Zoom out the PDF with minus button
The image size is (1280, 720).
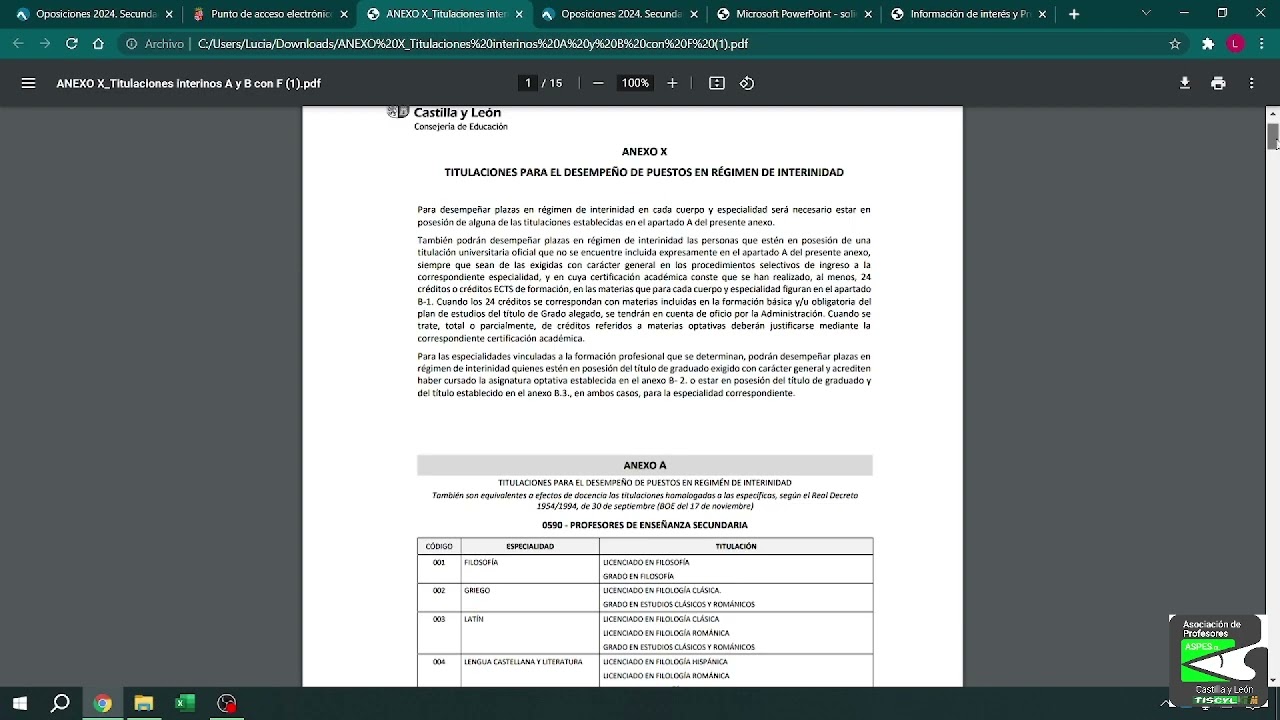point(598,83)
